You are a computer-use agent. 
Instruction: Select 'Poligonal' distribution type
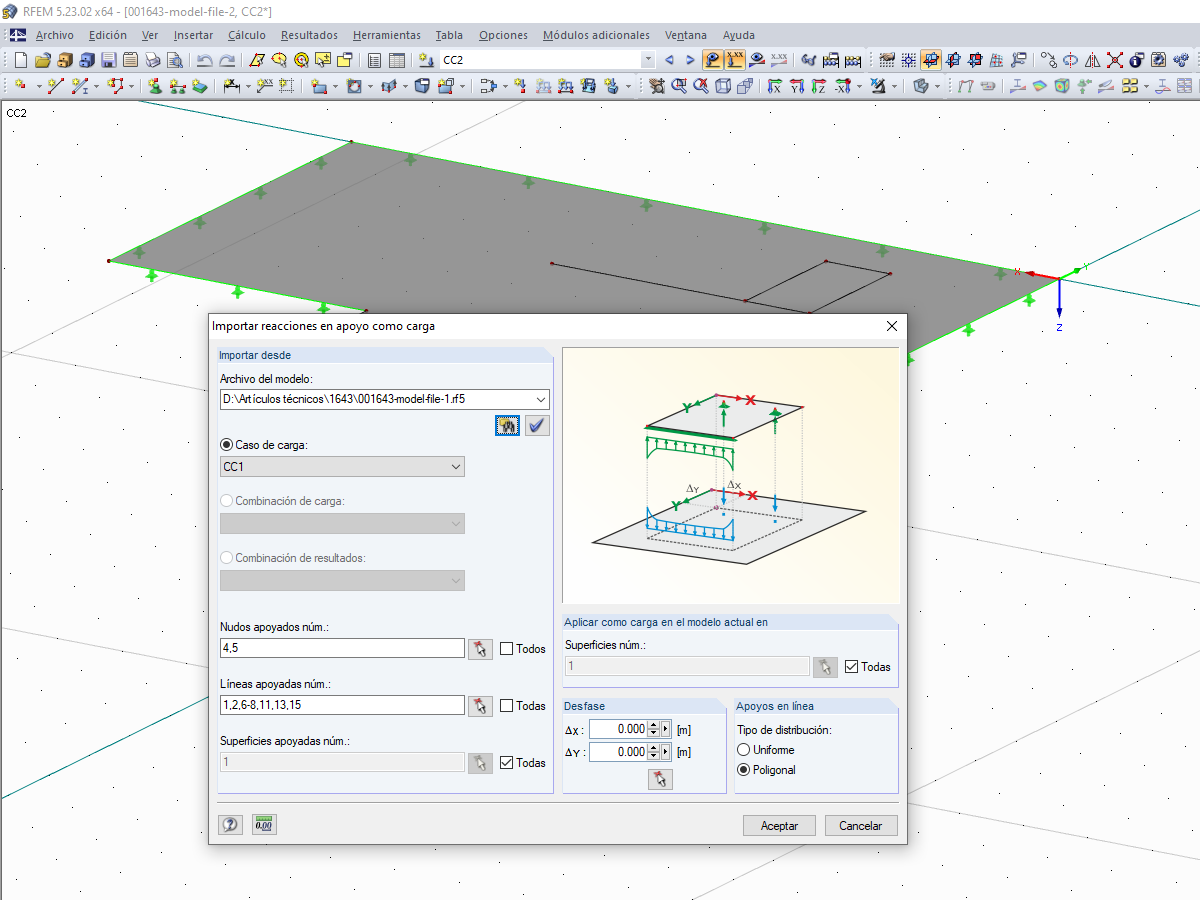point(743,770)
